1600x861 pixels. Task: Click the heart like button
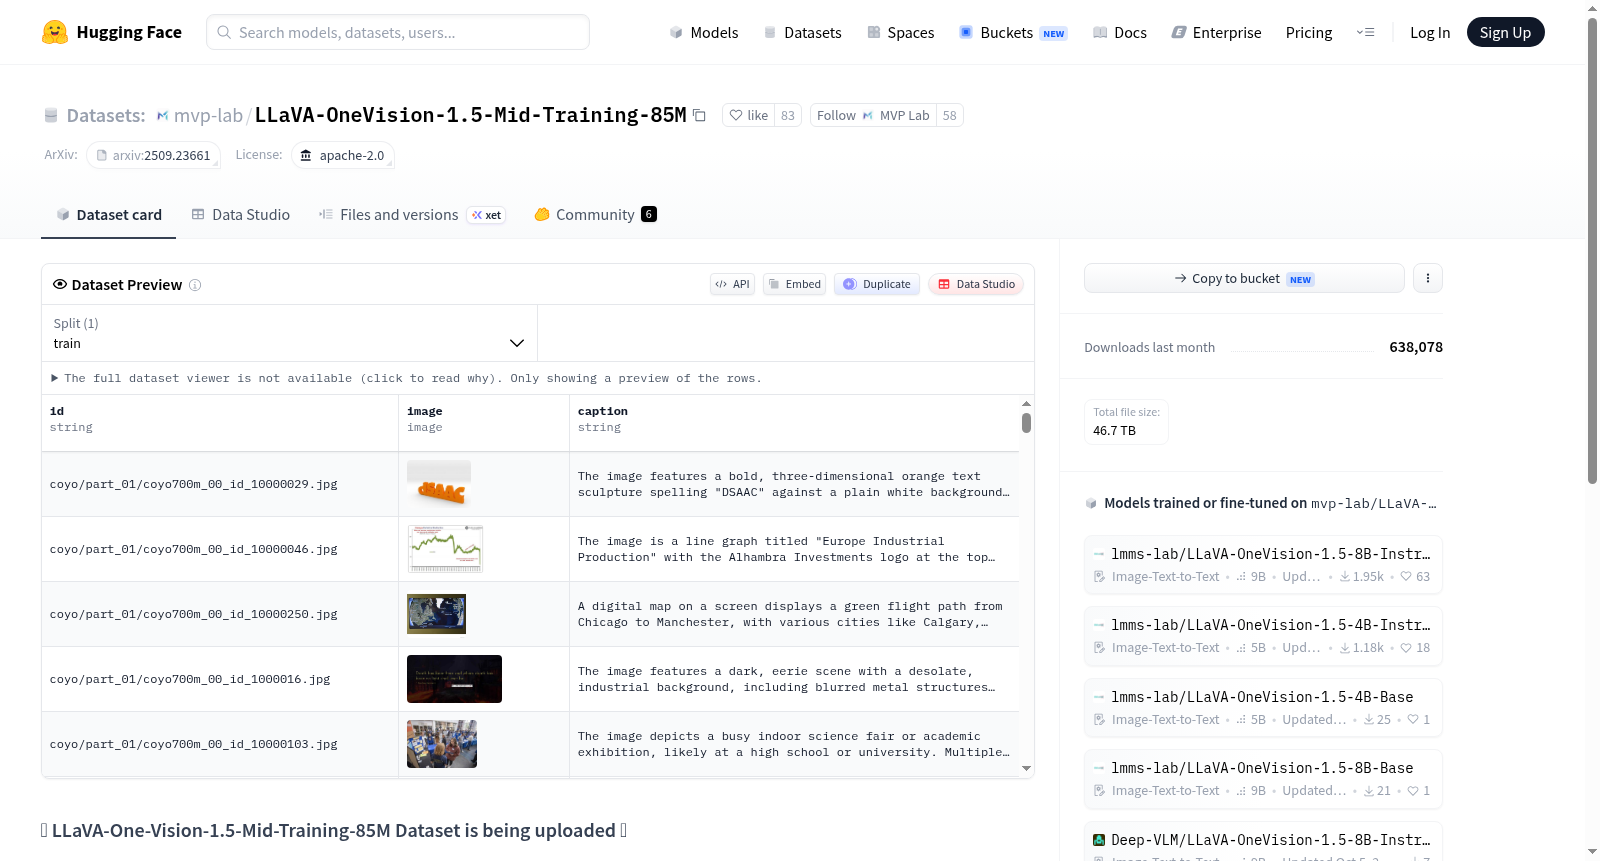click(748, 115)
